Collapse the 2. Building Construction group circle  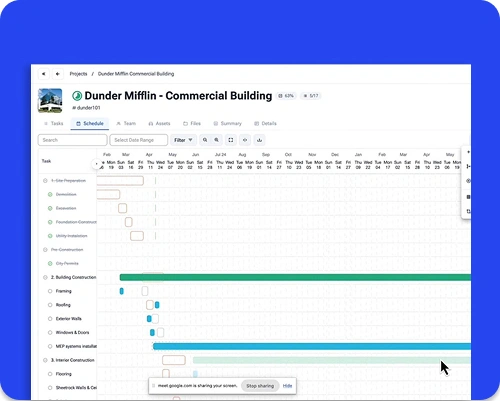coord(45,277)
